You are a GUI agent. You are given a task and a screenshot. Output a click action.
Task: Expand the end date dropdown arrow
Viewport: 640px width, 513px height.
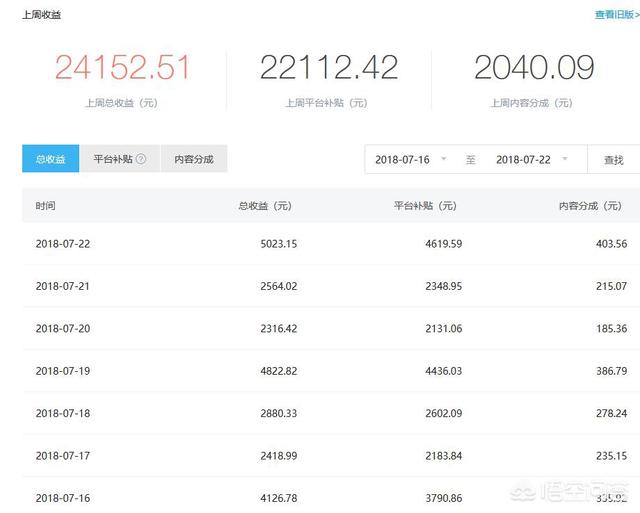pyautogui.click(x=565, y=159)
